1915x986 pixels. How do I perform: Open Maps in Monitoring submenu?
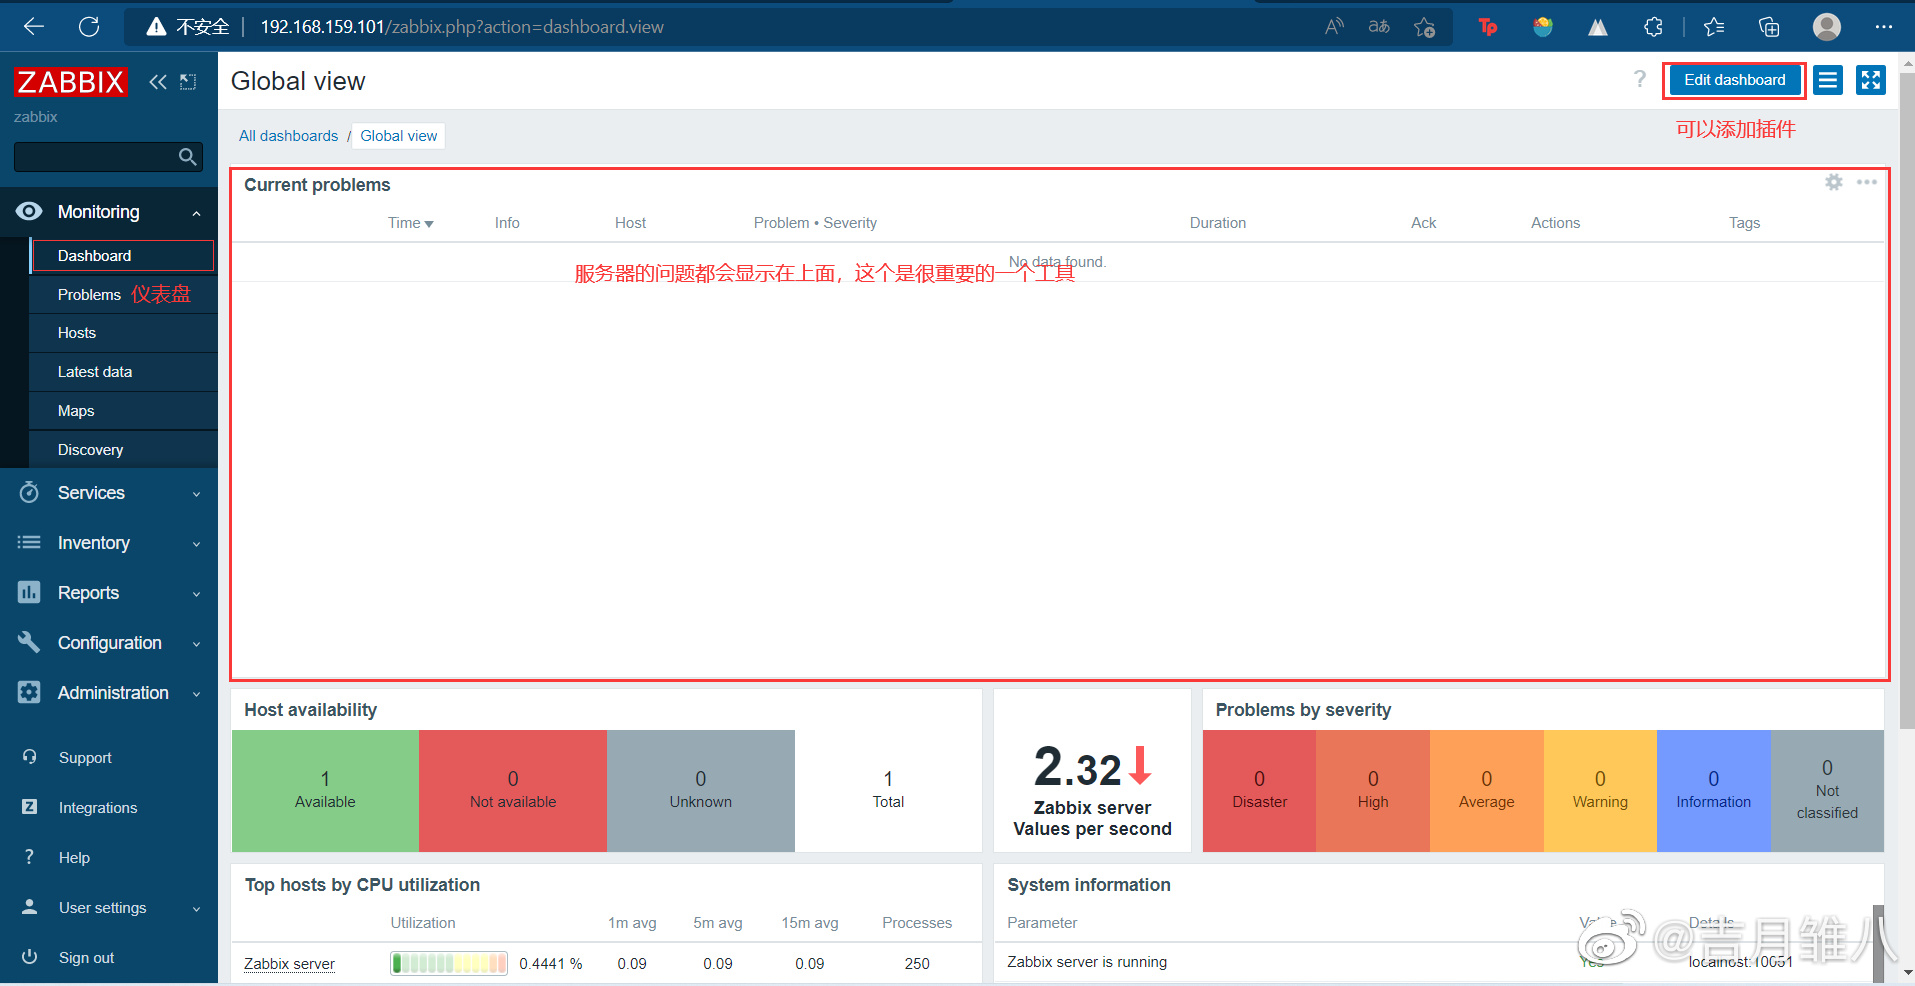(123, 411)
